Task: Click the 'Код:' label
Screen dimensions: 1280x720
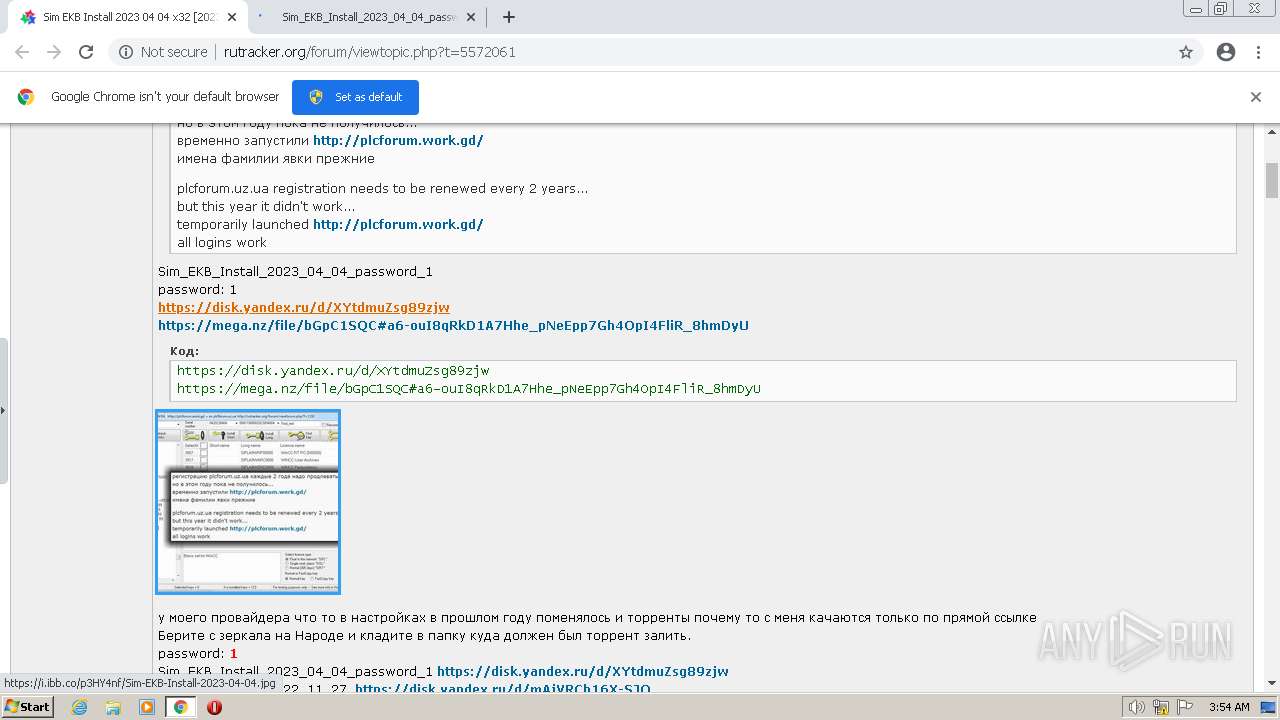Action: click(184, 351)
